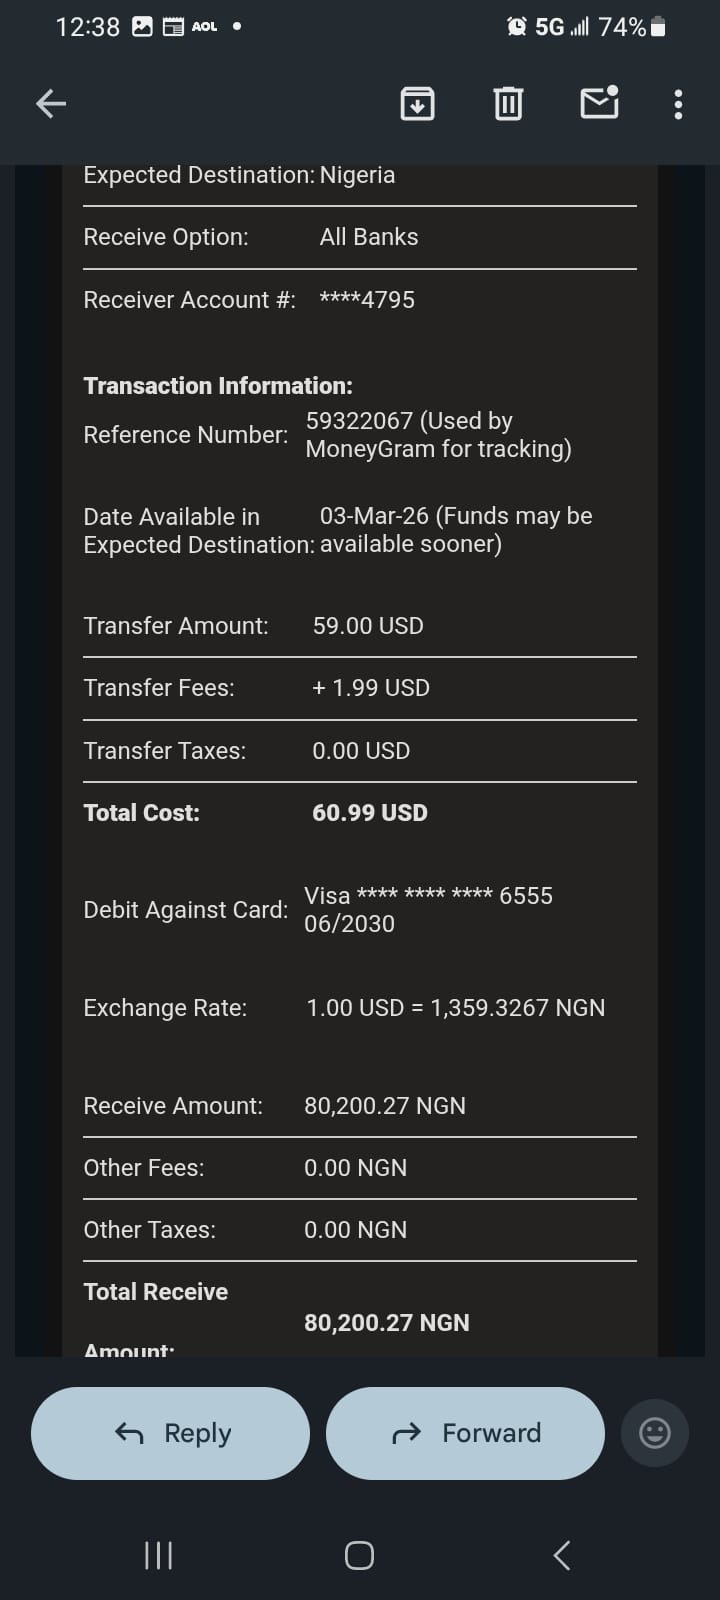
Task: Tap the battery indicator showing 74%
Action: click(x=632, y=27)
